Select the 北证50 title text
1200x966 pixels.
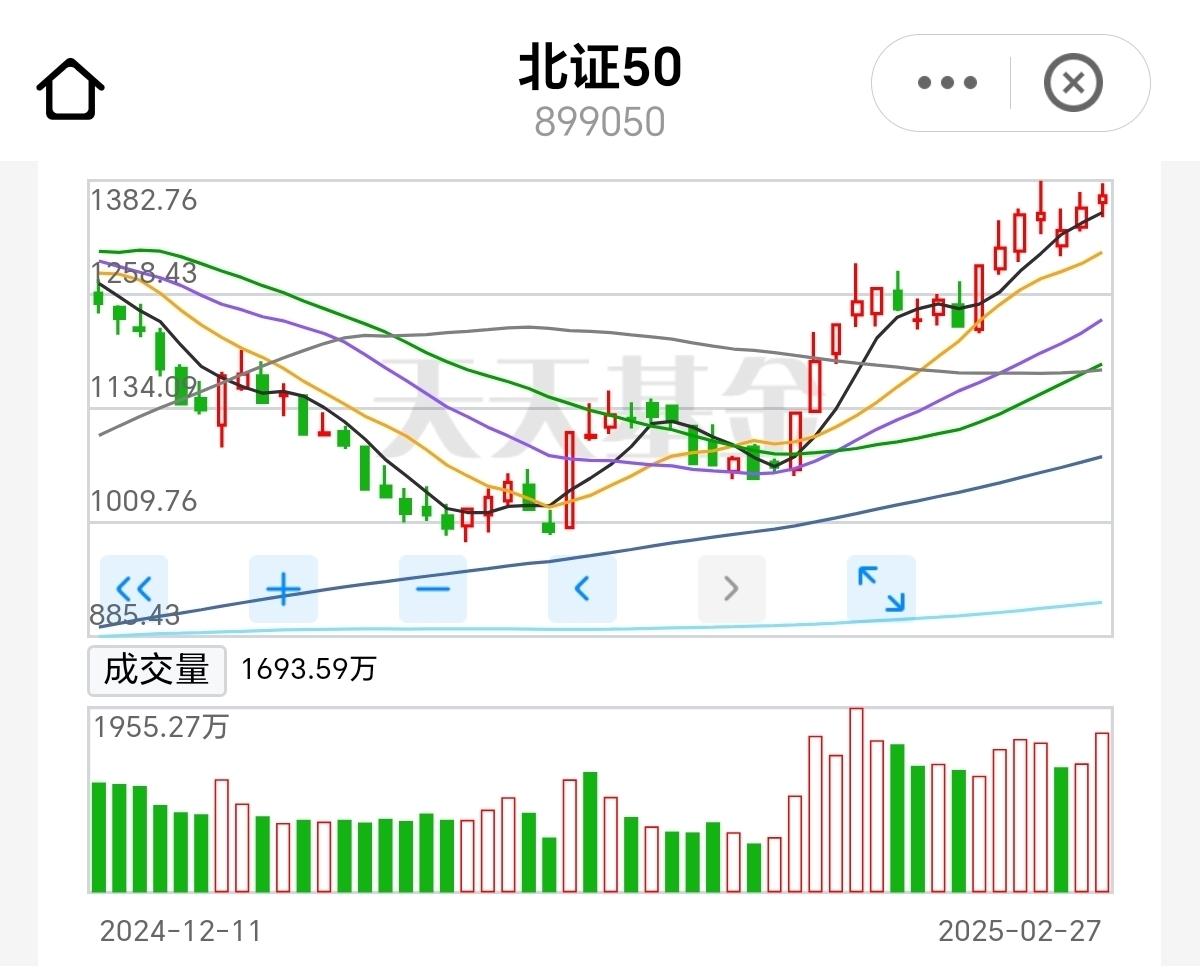coord(600,68)
